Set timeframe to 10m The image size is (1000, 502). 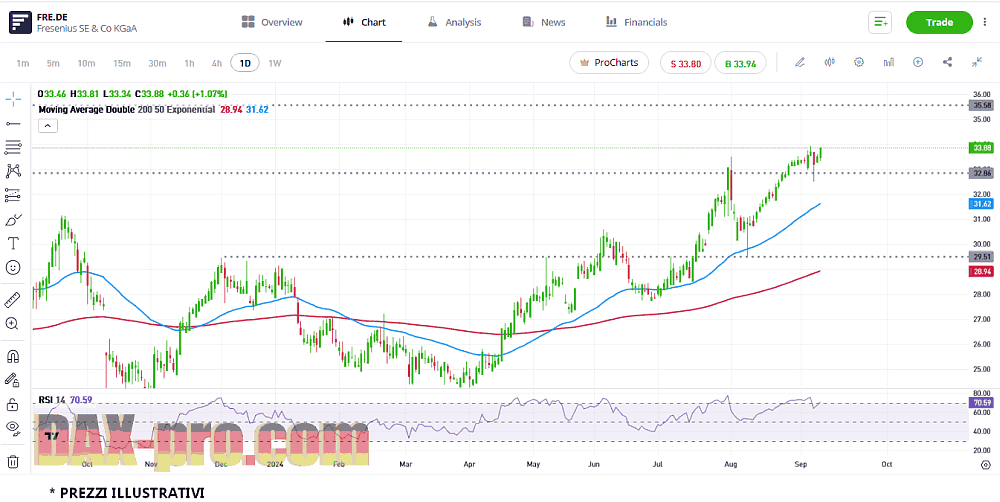(x=86, y=63)
